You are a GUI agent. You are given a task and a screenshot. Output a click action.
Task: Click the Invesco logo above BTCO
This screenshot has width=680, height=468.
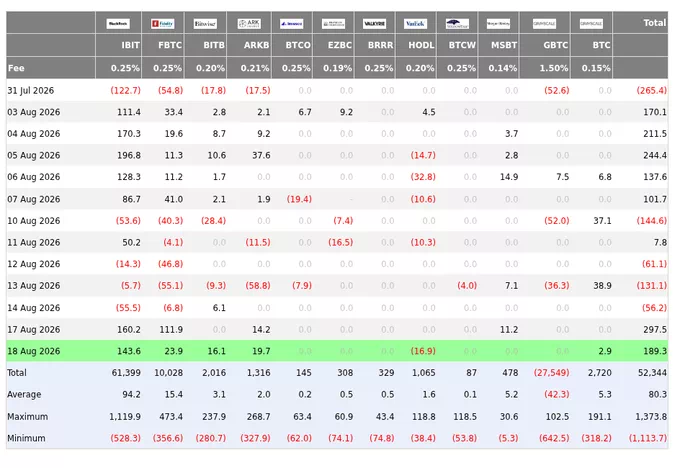(x=291, y=23)
